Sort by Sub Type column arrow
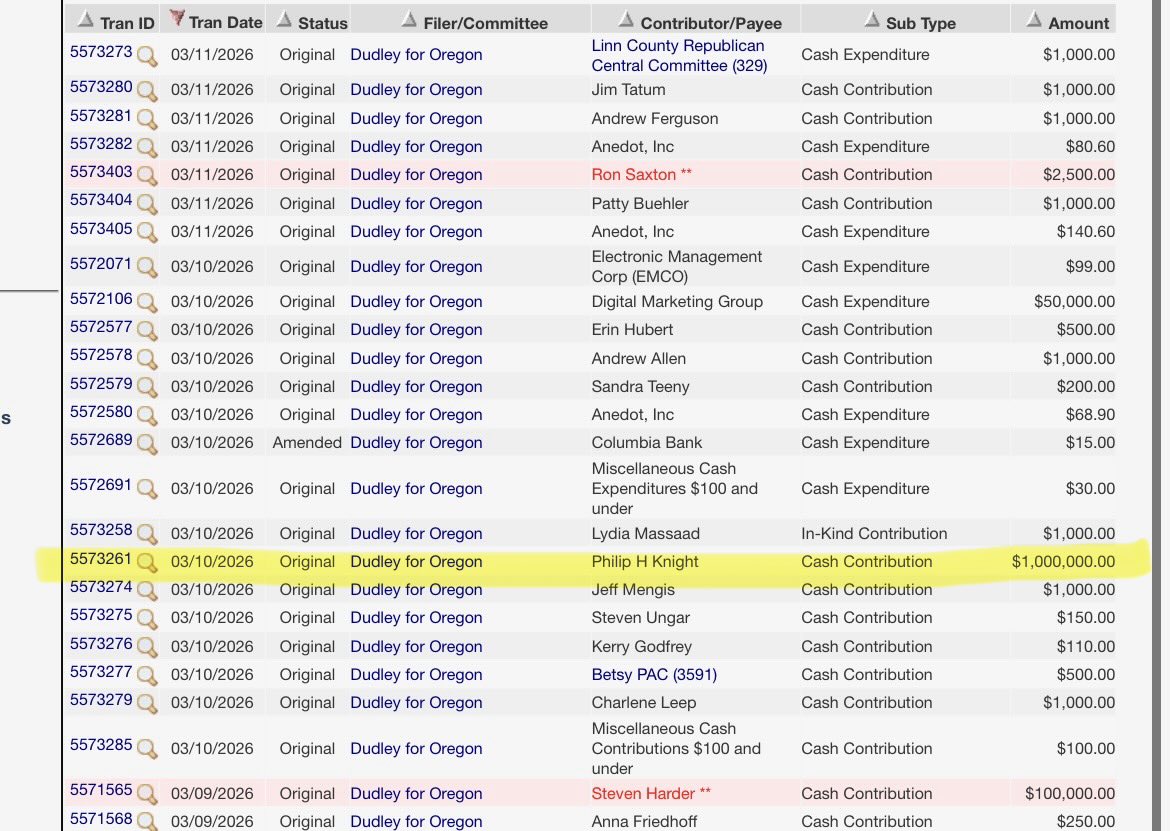Viewport: 1170px width, 831px height. click(872, 20)
